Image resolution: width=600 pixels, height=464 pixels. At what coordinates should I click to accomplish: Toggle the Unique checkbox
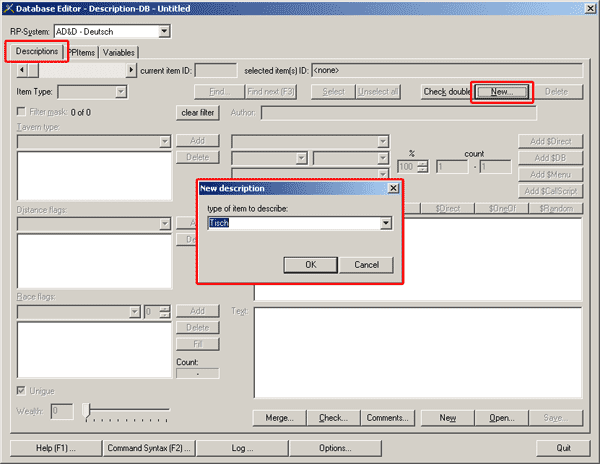click(x=22, y=390)
